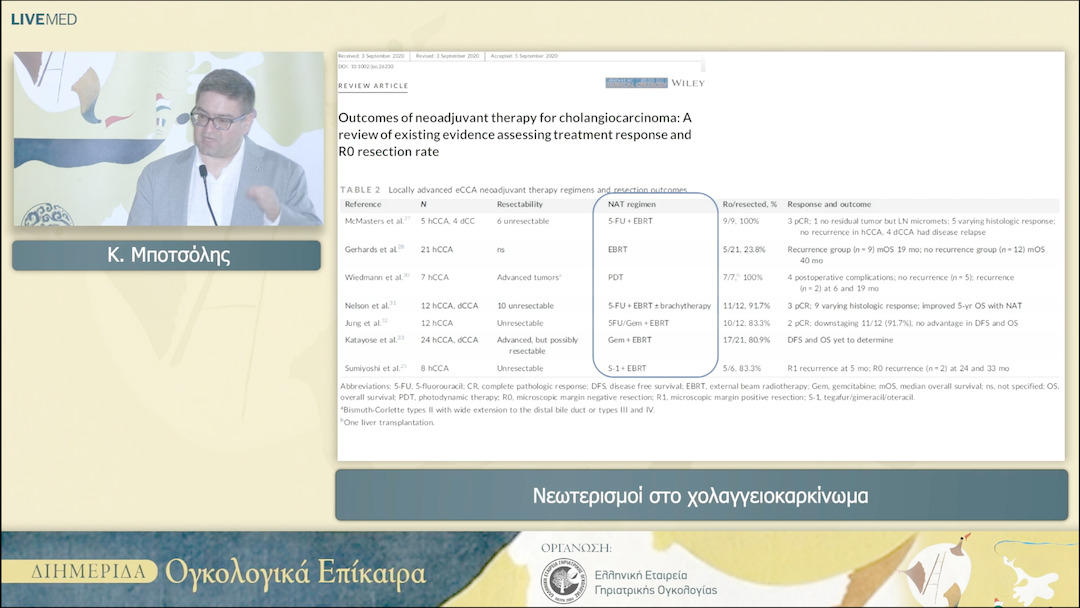1080x608 pixels.
Task: Click the 'Katayose et al.' reference cell
Action: 374,340
